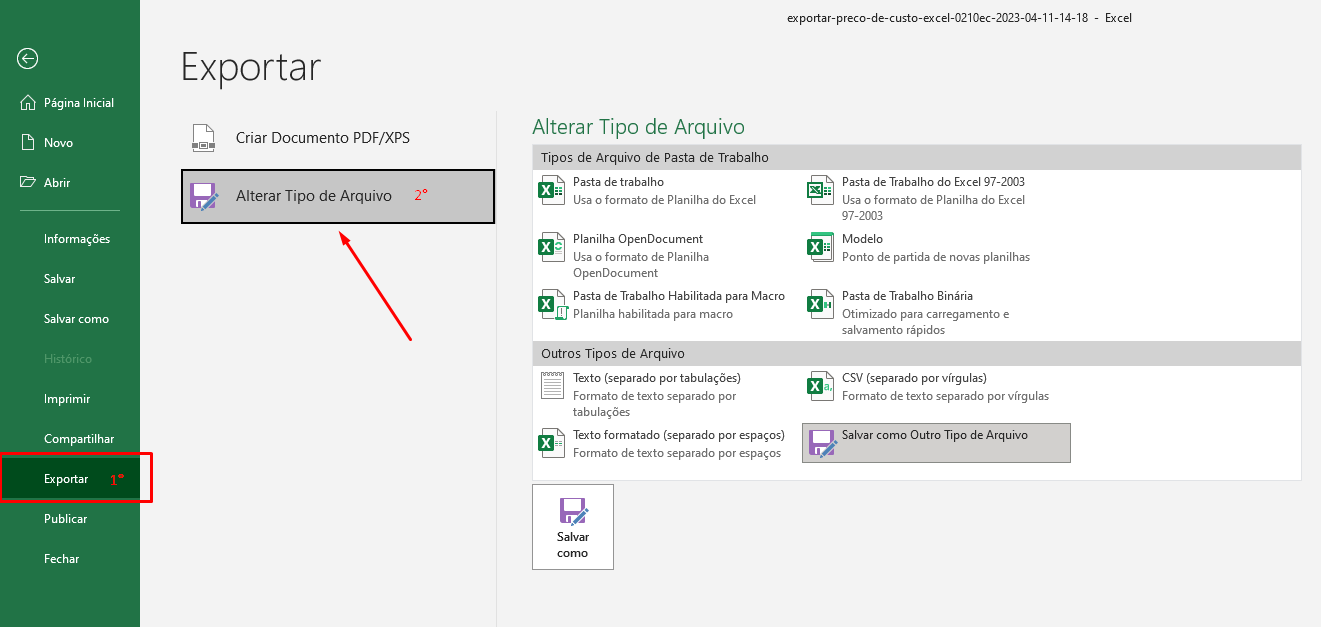Choose the CSV (separado por vírgulas) format
The image size is (1321, 627).
point(914,378)
